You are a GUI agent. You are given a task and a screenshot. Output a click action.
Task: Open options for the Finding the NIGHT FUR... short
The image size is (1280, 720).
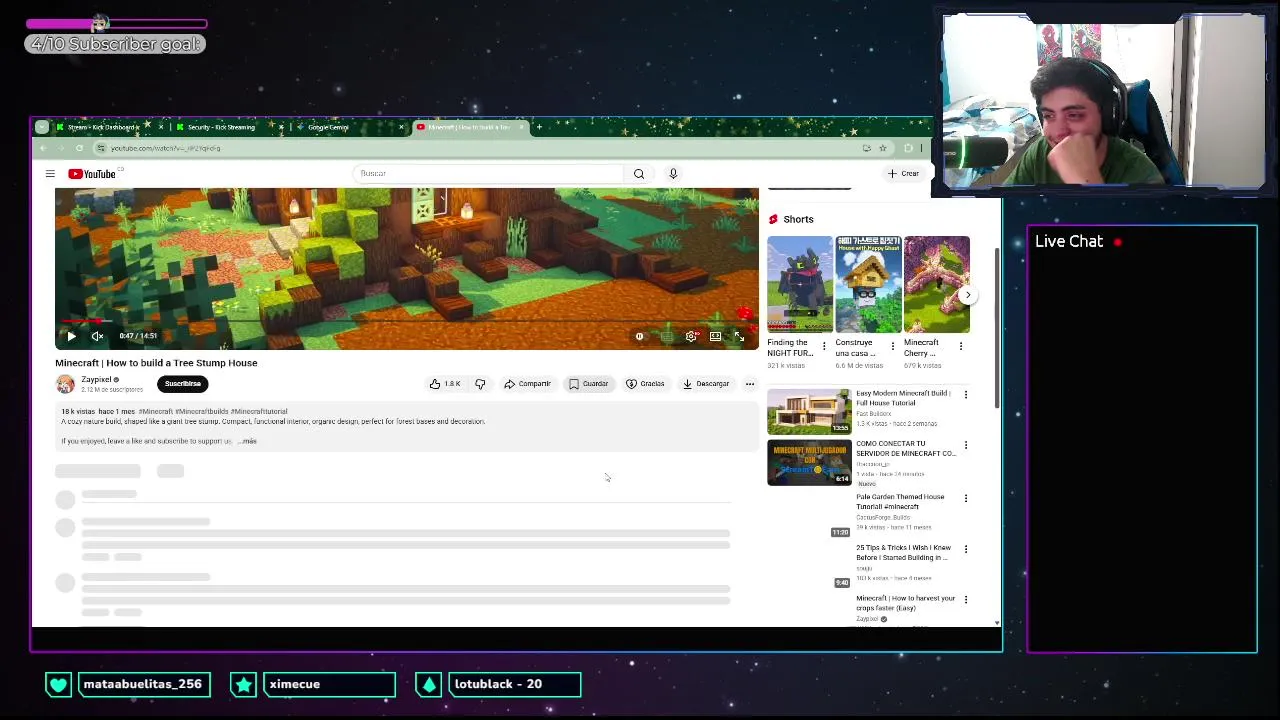[x=824, y=346]
